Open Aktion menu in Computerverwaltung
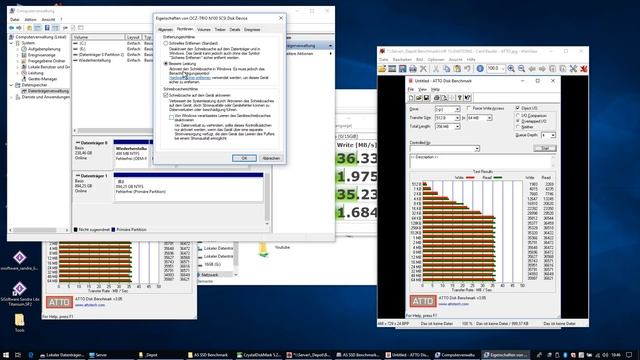The image size is (640, 360). [x=30, y=19]
